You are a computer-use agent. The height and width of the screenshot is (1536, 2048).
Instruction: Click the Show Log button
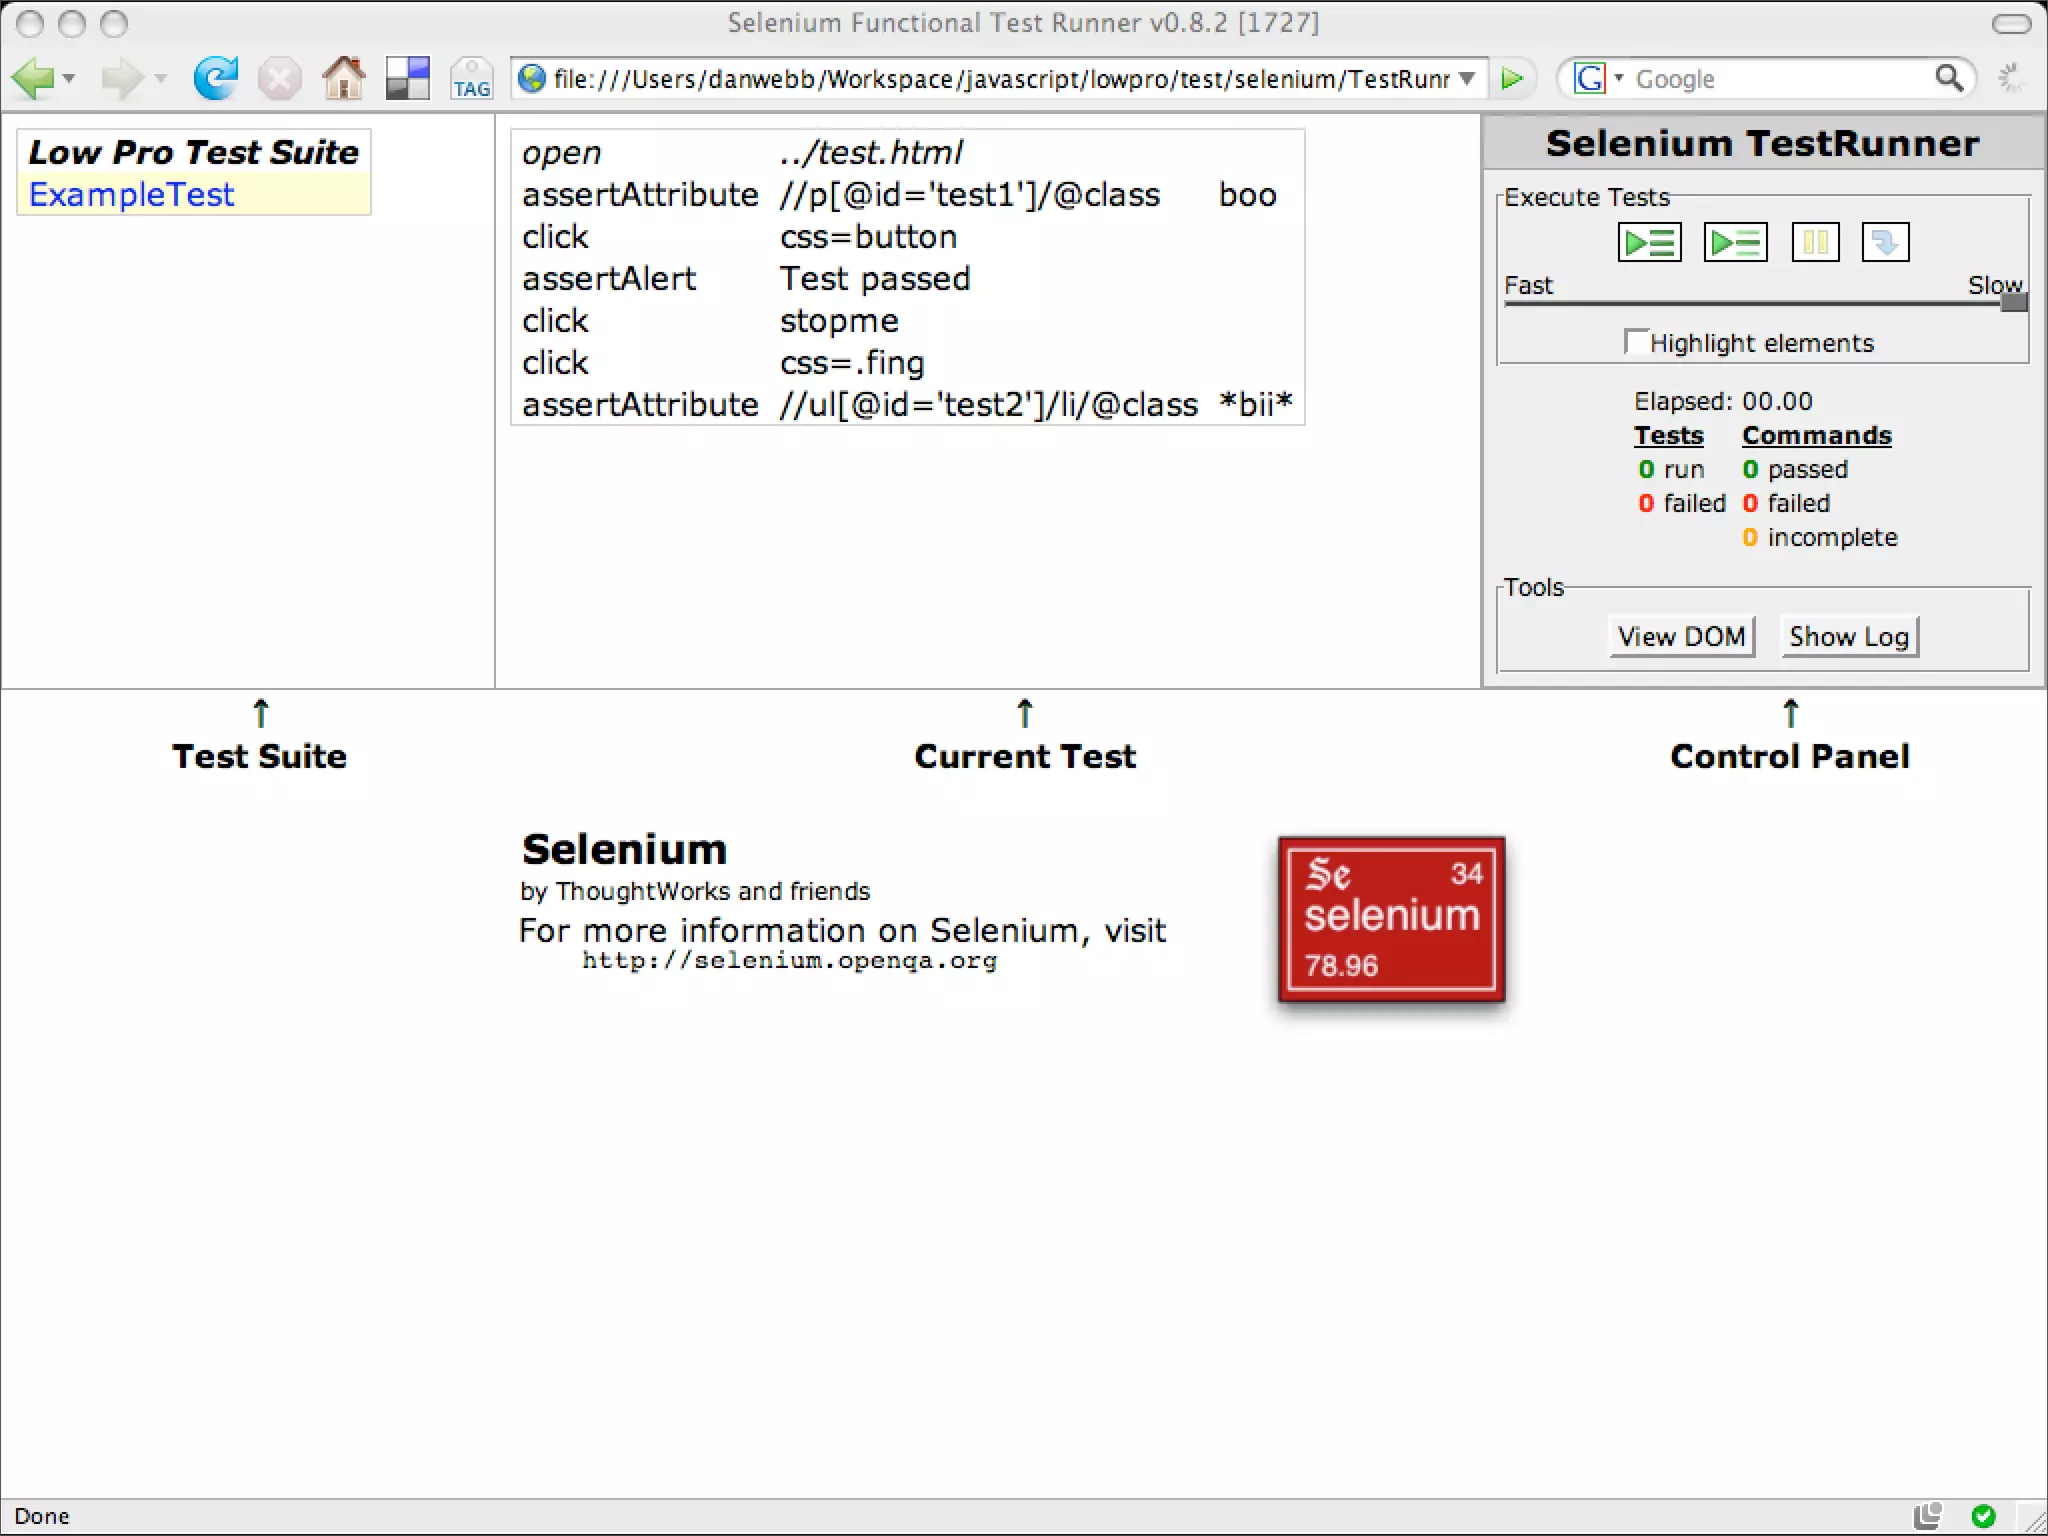tap(1848, 636)
